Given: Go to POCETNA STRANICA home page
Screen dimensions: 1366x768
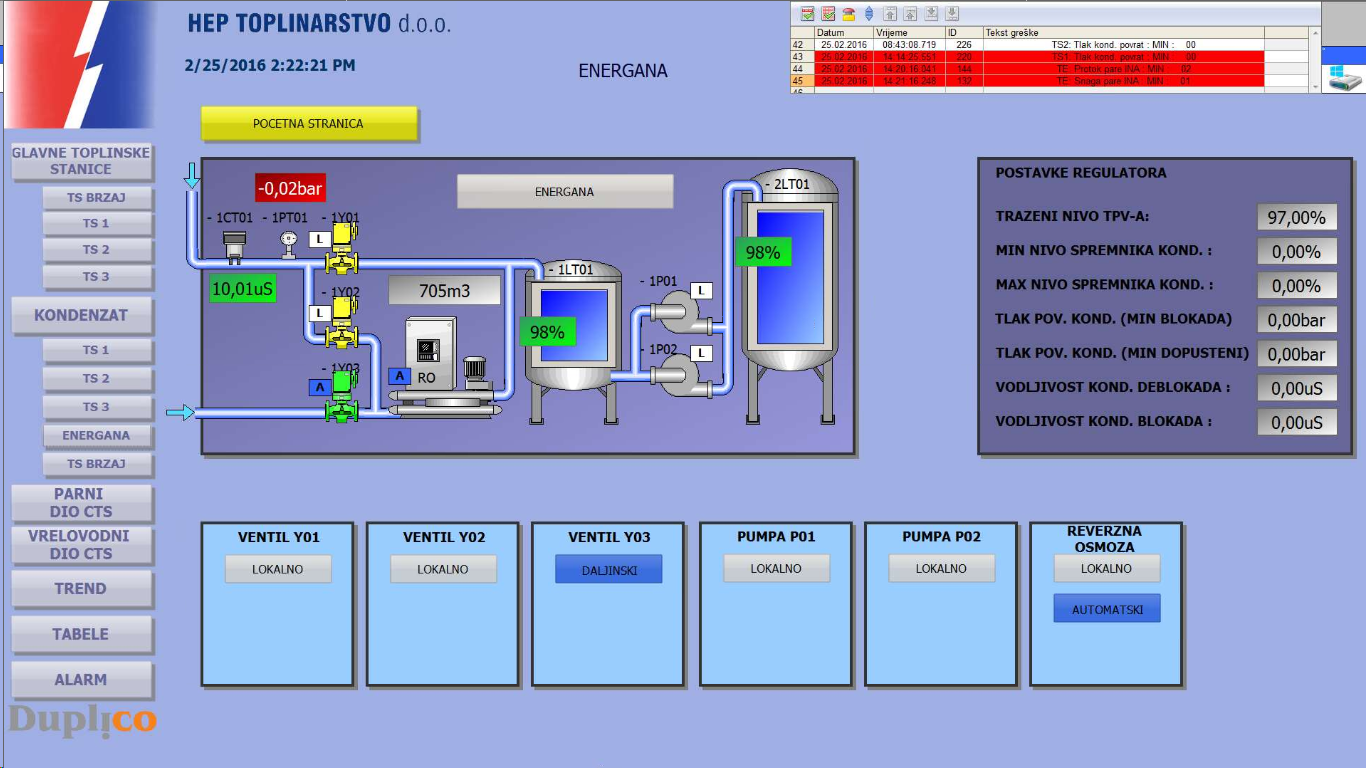Looking at the screenshot, I should pos(308,124).
